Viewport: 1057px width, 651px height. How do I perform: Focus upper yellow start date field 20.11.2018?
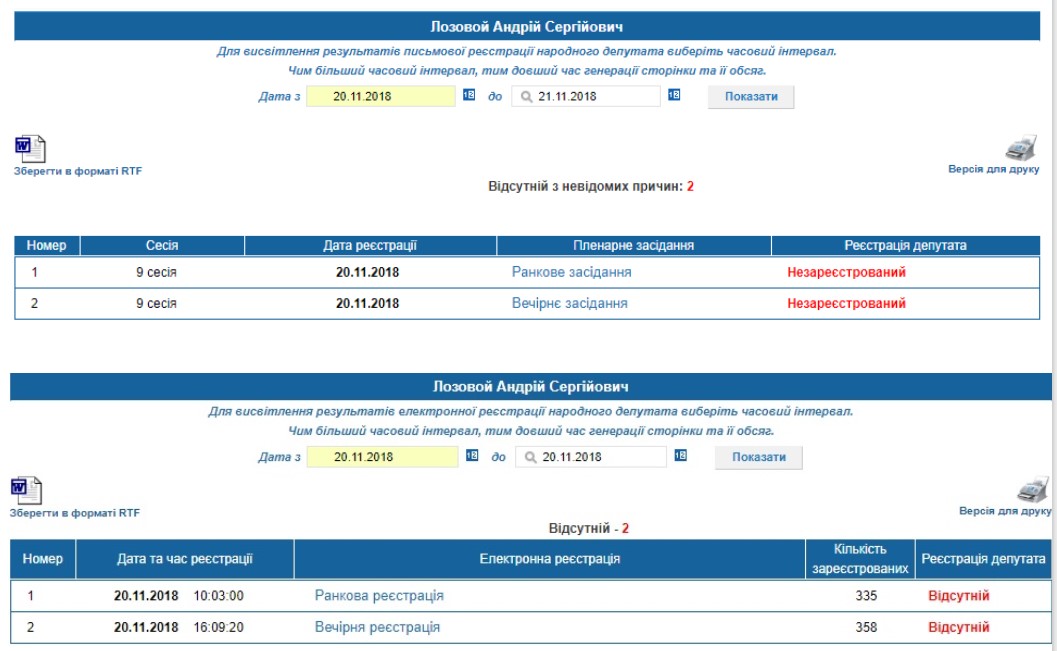[x=381, y=96]
